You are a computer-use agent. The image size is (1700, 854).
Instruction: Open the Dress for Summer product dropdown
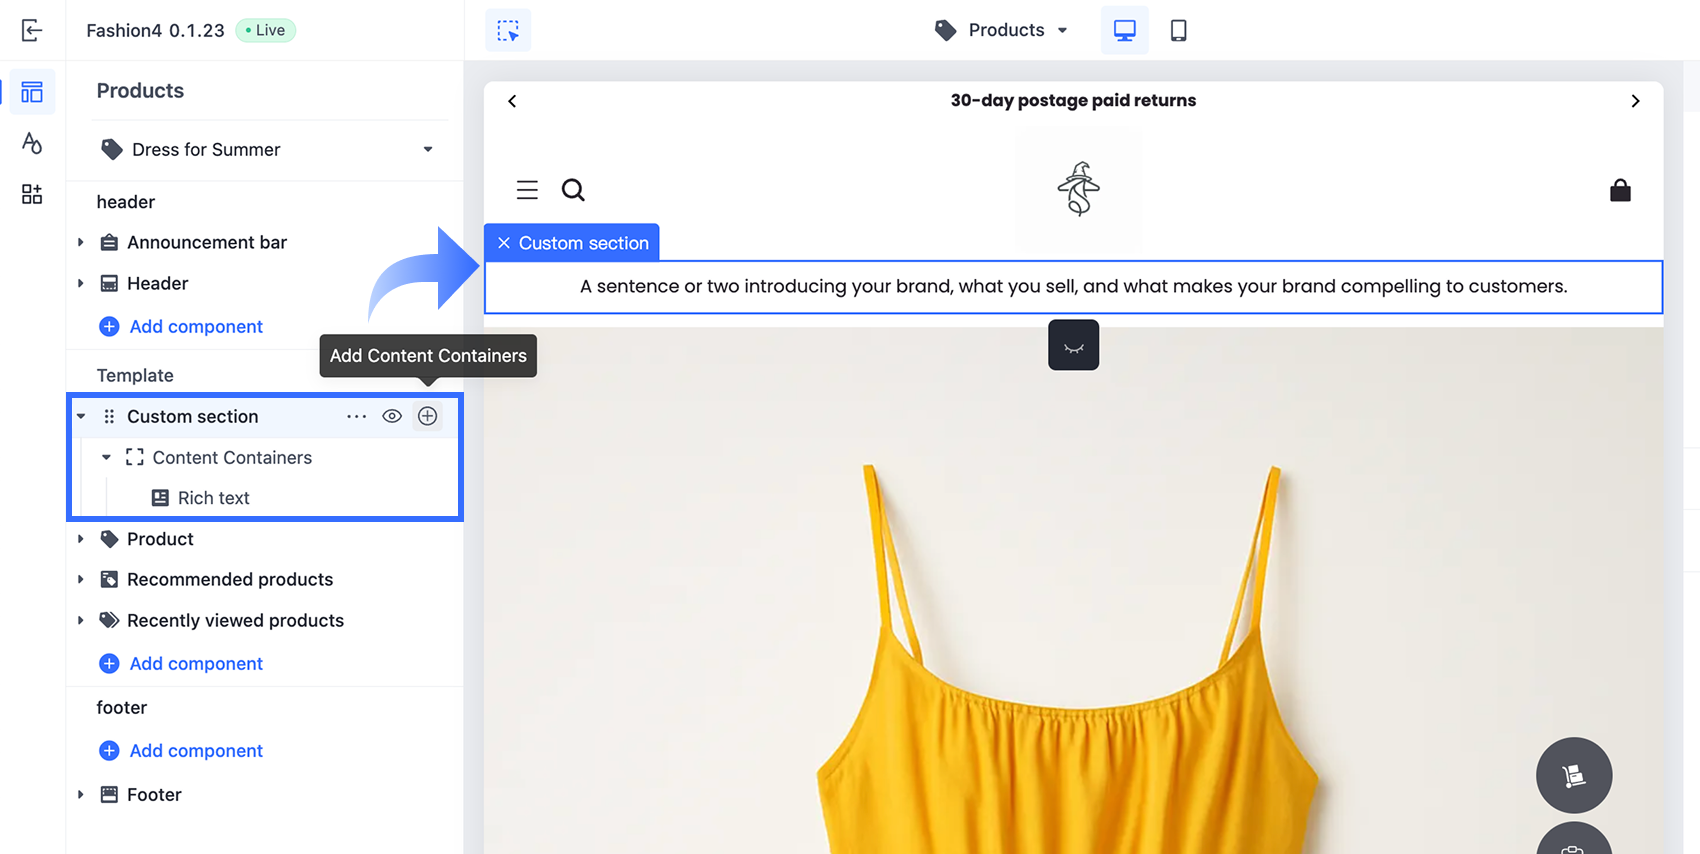coord(268,149)
